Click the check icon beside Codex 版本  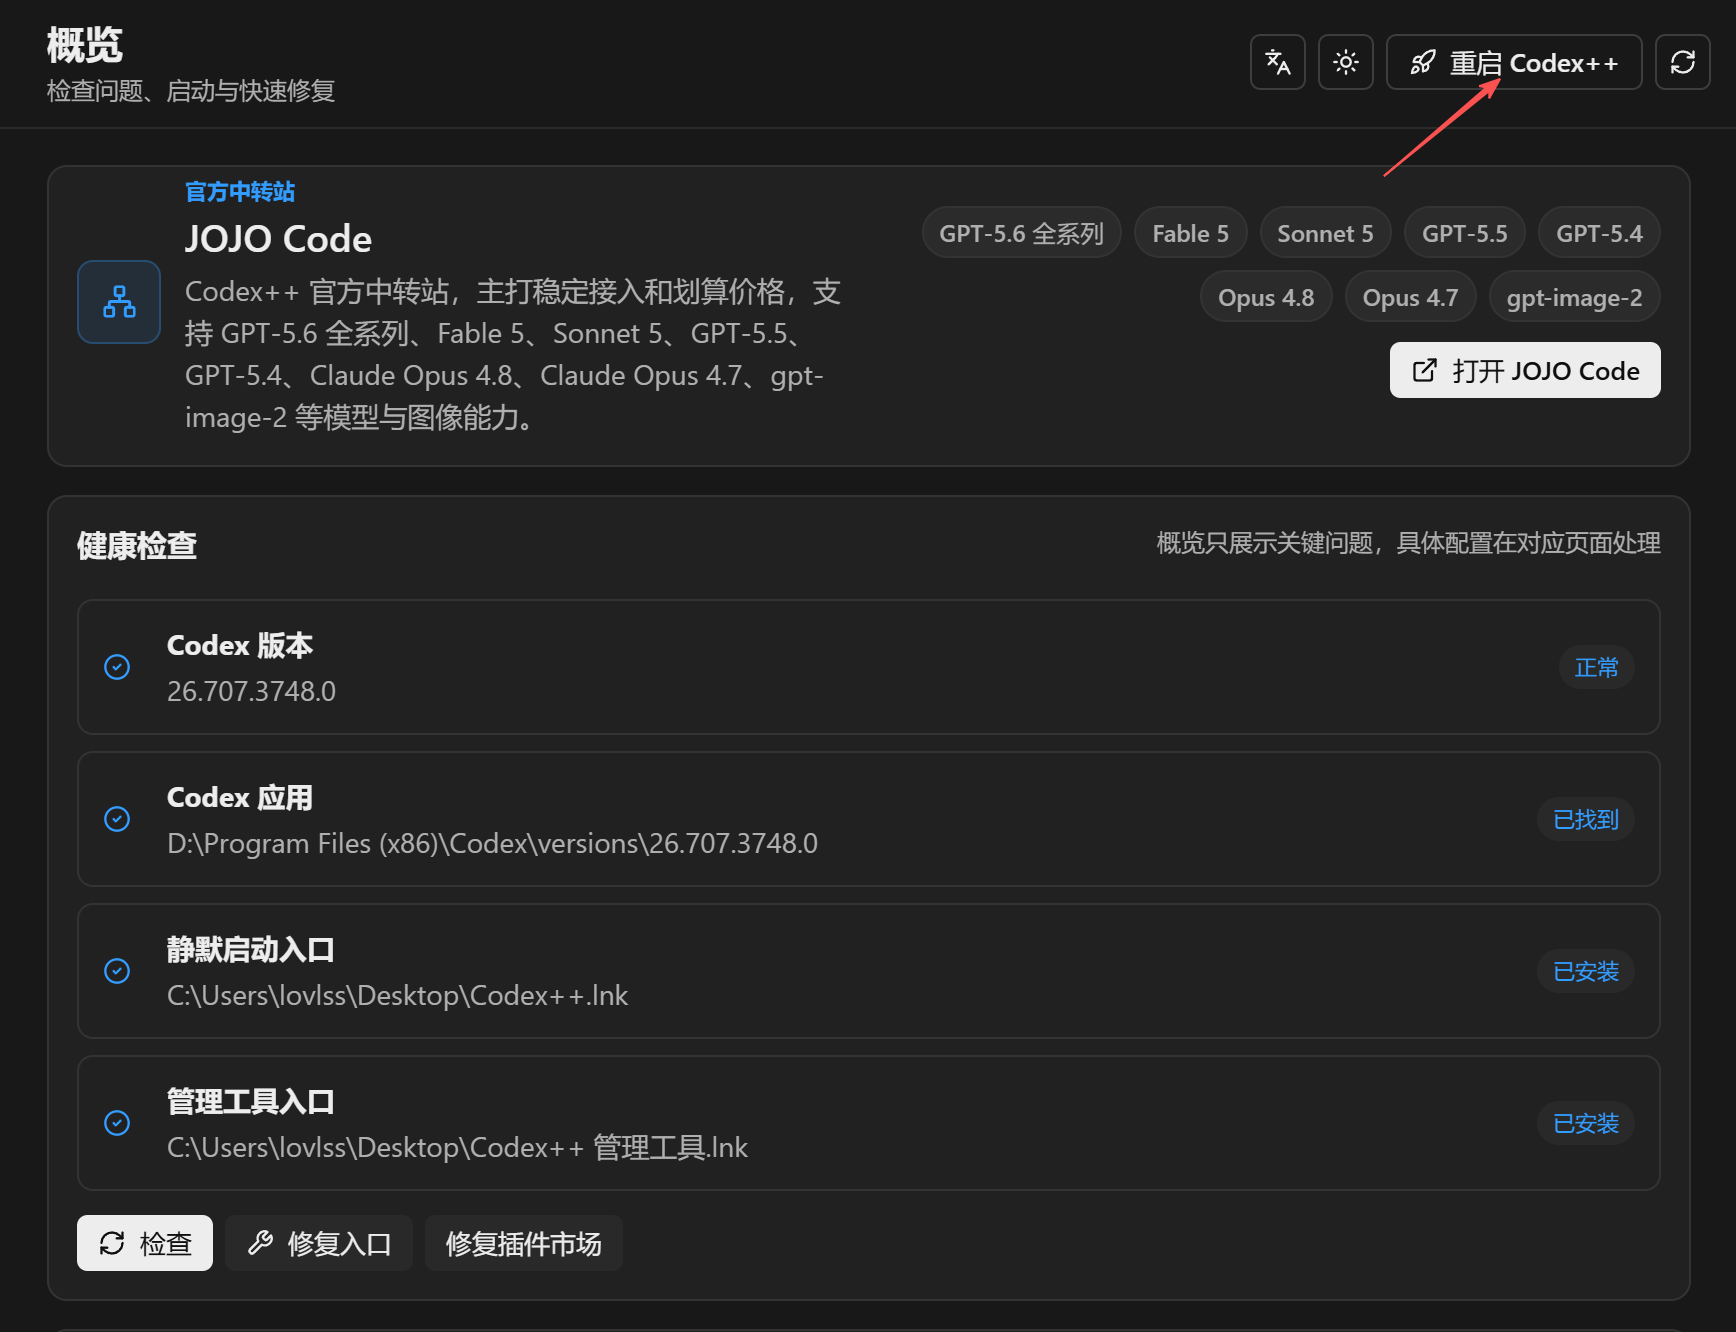pyautogui.click(x=117, y=667)
